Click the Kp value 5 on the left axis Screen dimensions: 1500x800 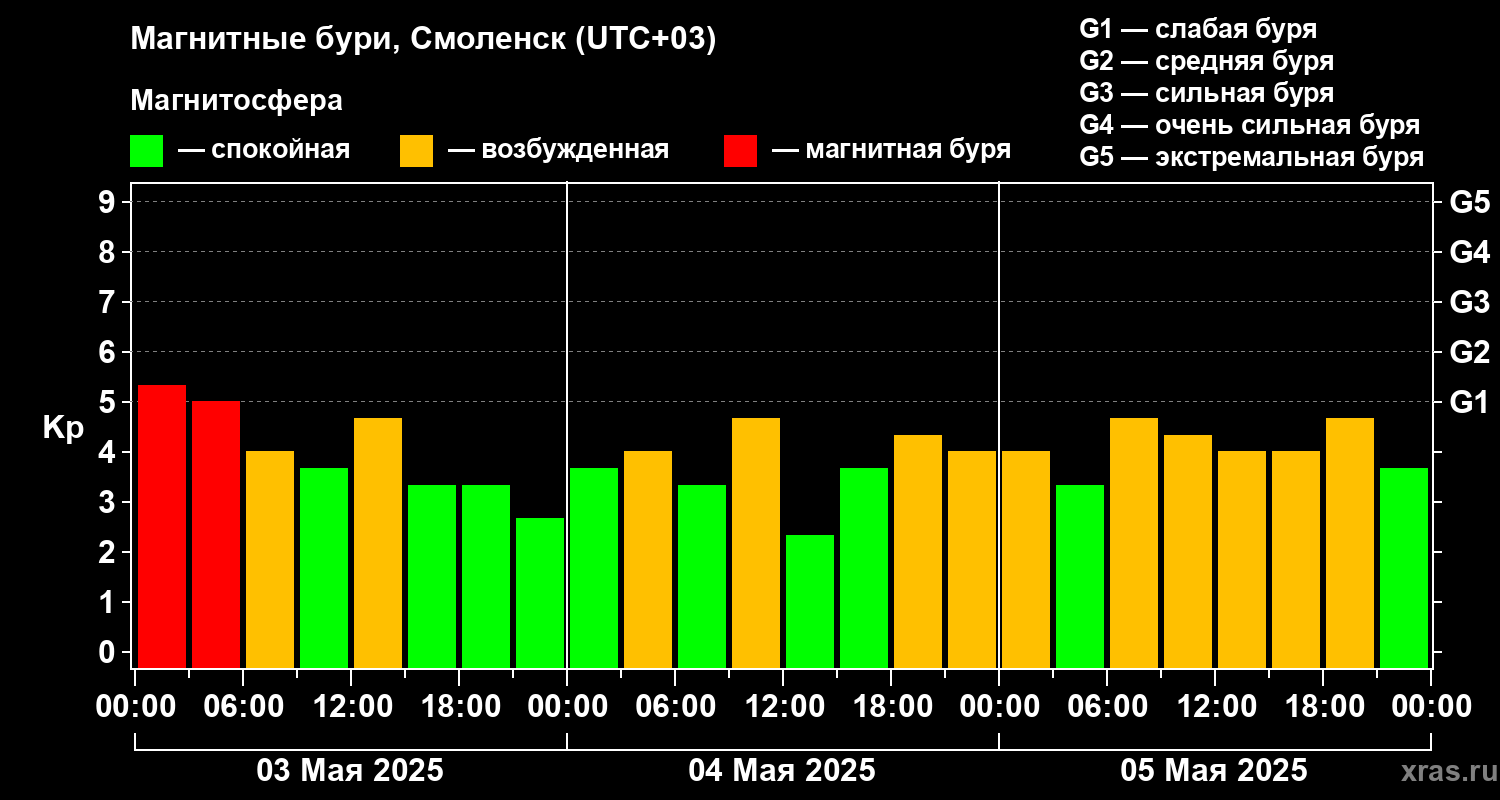click(x=108, y=402)
